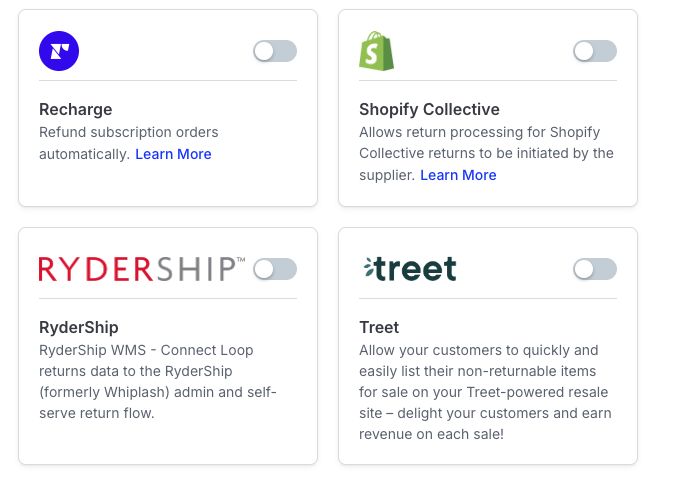The width and height of the screenshot is (677, 482).
Task: Activate the Treet integration toggle
Action: click(x=595, y=269)
